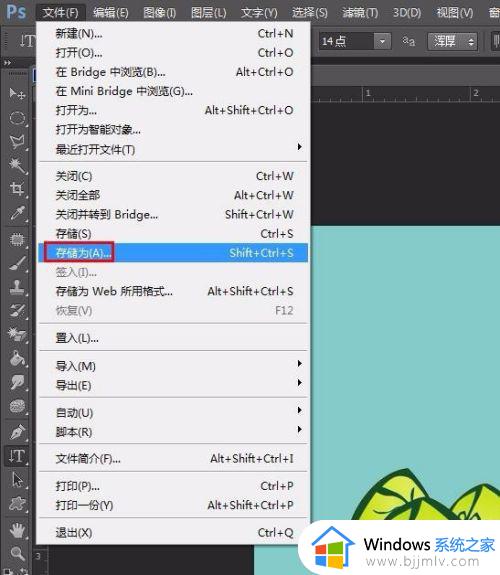Choose 打开为智能对象... menu item
The width and height of the screenshot is (500, 575).
pyautogui.click(x=173, y=129)
